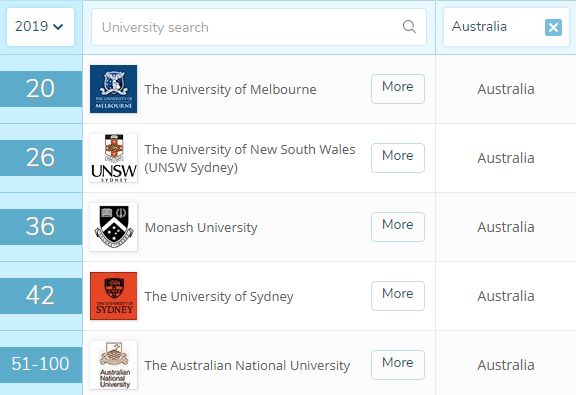Click More for University of Melbourne
This screenshot has height=395, width=576.
click(x=398, y=89)
